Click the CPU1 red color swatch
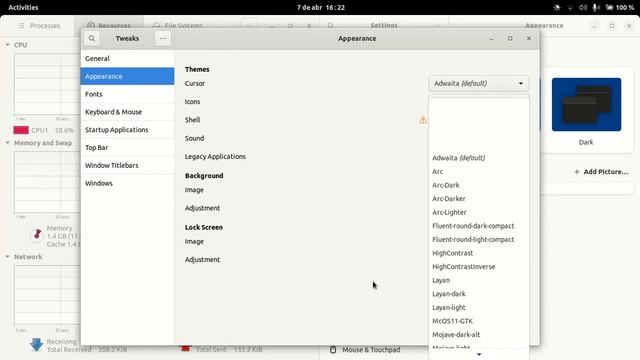This screenshot has height=360, width=640. click(21, 130)
